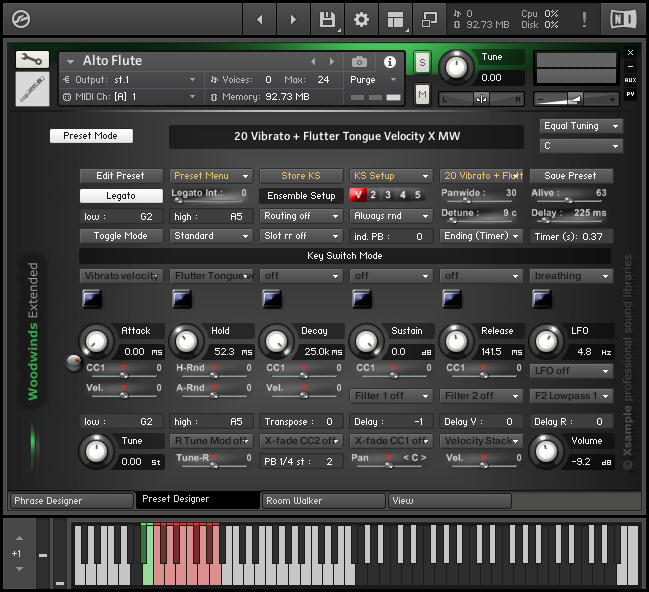Screen dimensions: 649x592
Task: Go to the previous preset arrow in top toolbar
Action: pos(260,19)
